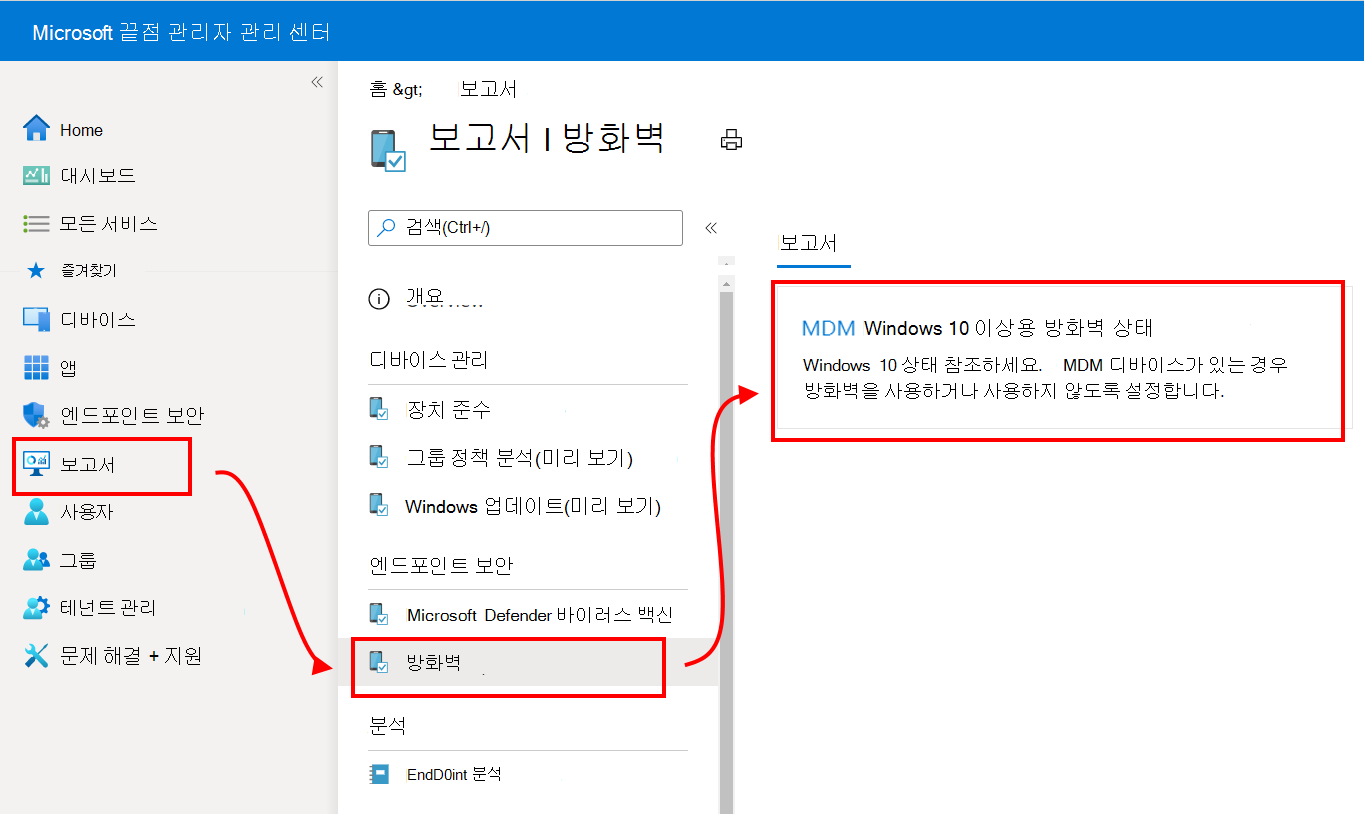Open the 대시보드 chart icon

coord(36,176)
